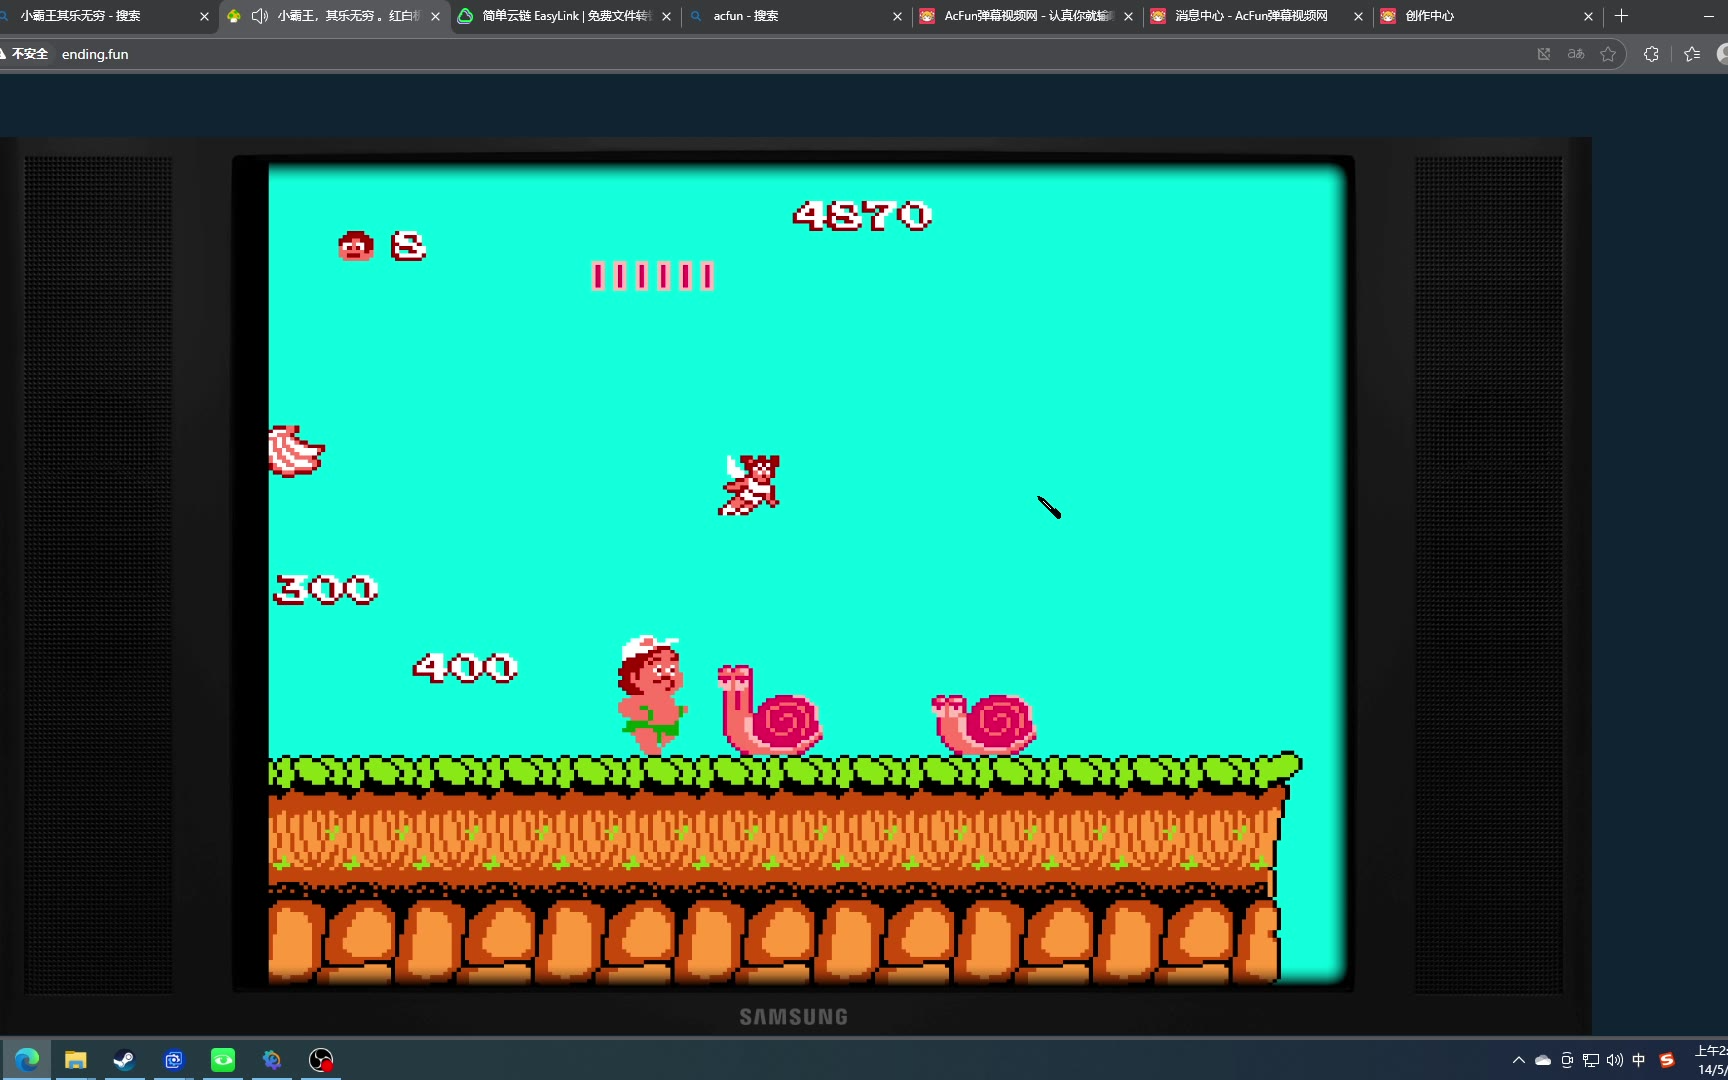Image resolution: width=1728 pixels, height=1080 pixels.
Task: Click the Master Higgins player character
Action: [652, 694]
